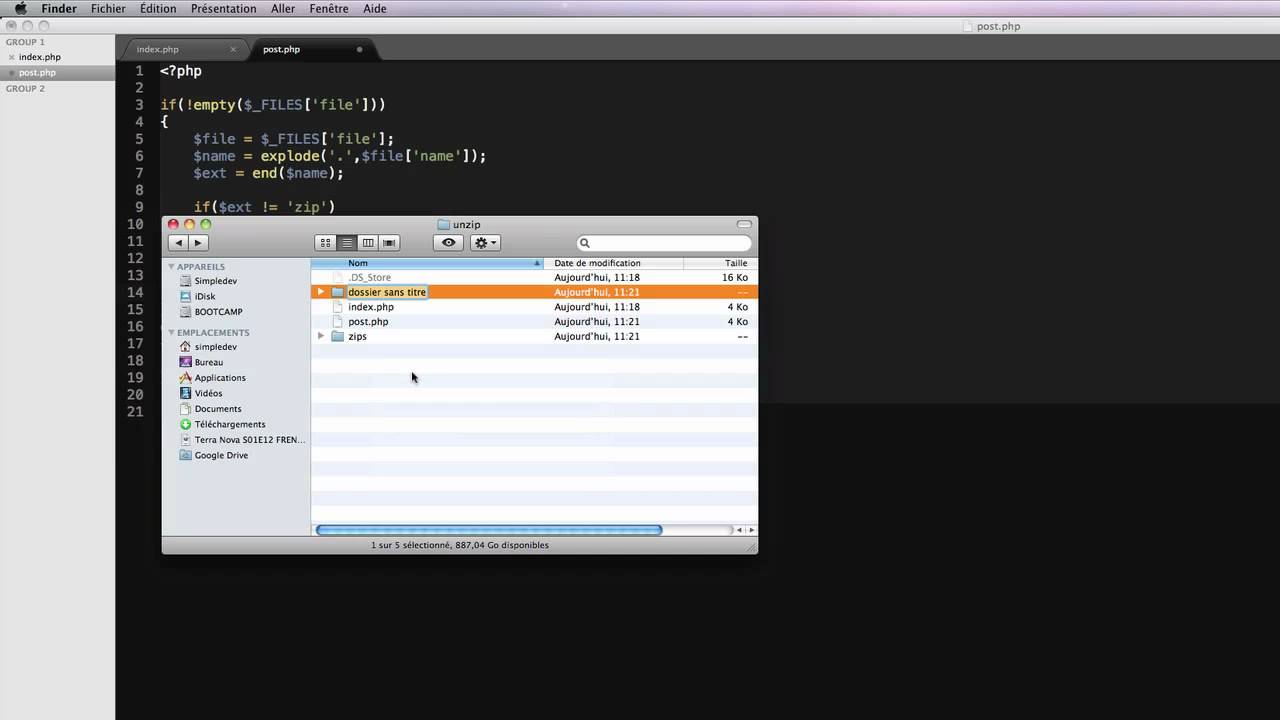Open Simpledev drive in sidebar
Screen dimensions: 1280x720
click(215, 281)
